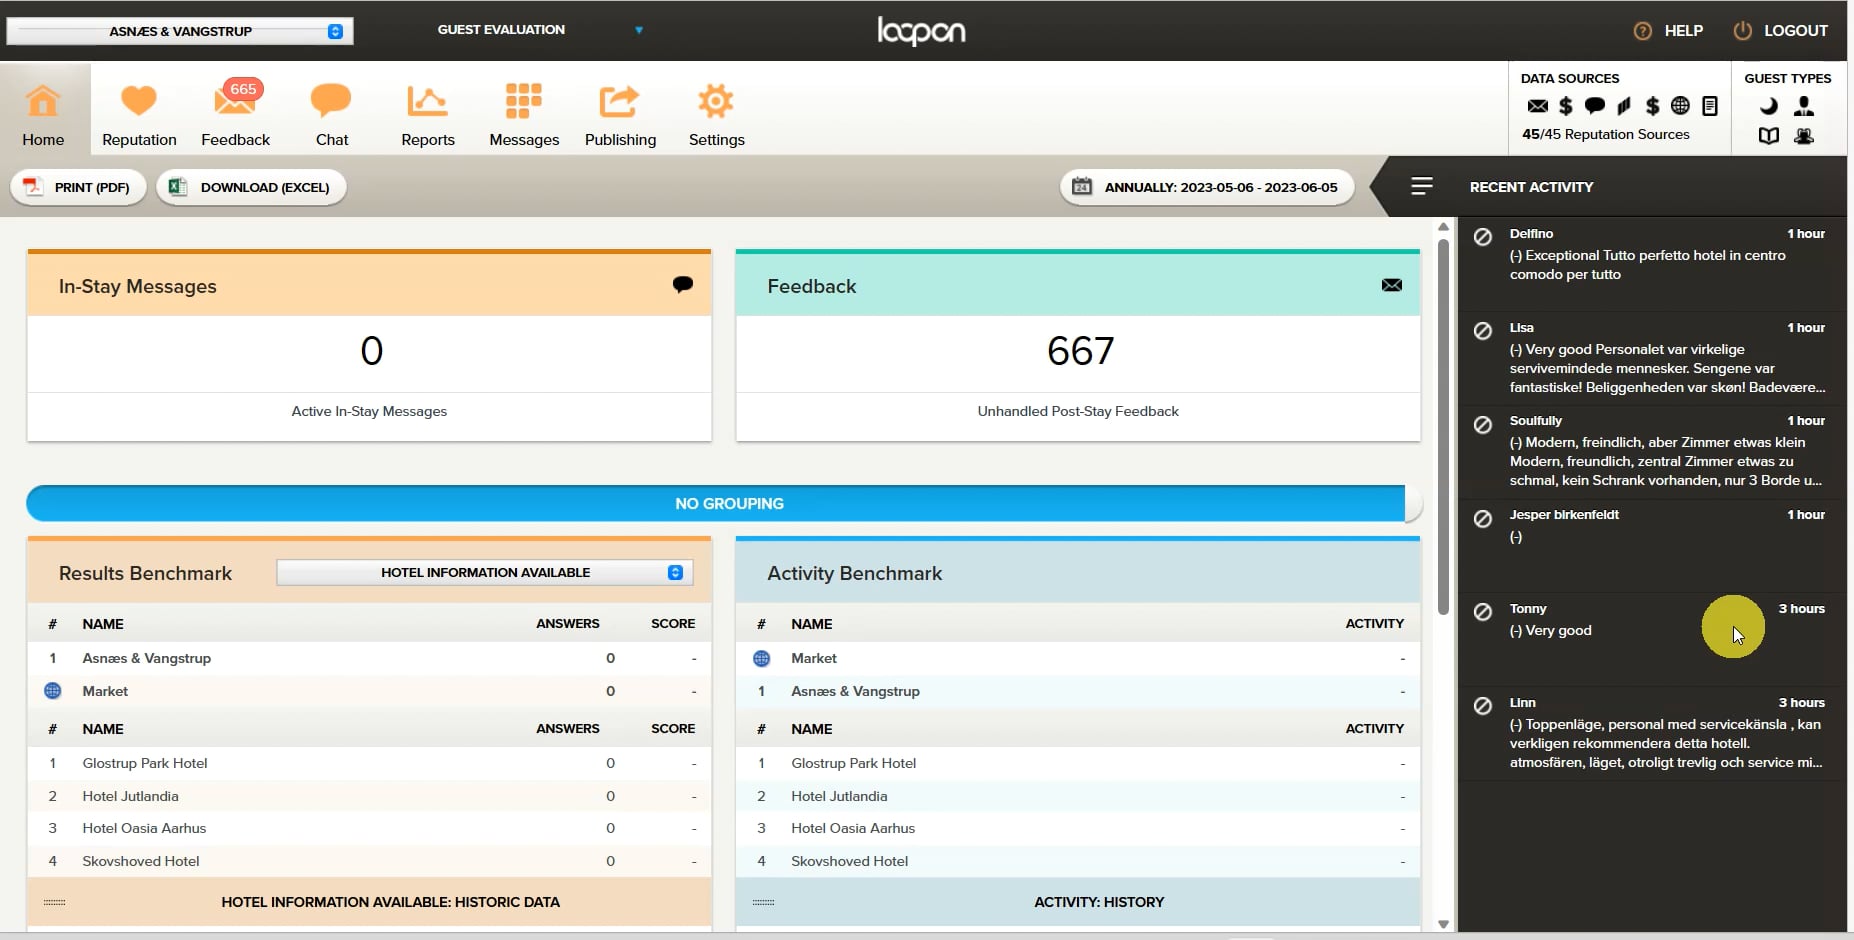The height and width of the screenshot is (940, 1854).
Task: Toggle the document data source icon
Action: pos(1710,106)
